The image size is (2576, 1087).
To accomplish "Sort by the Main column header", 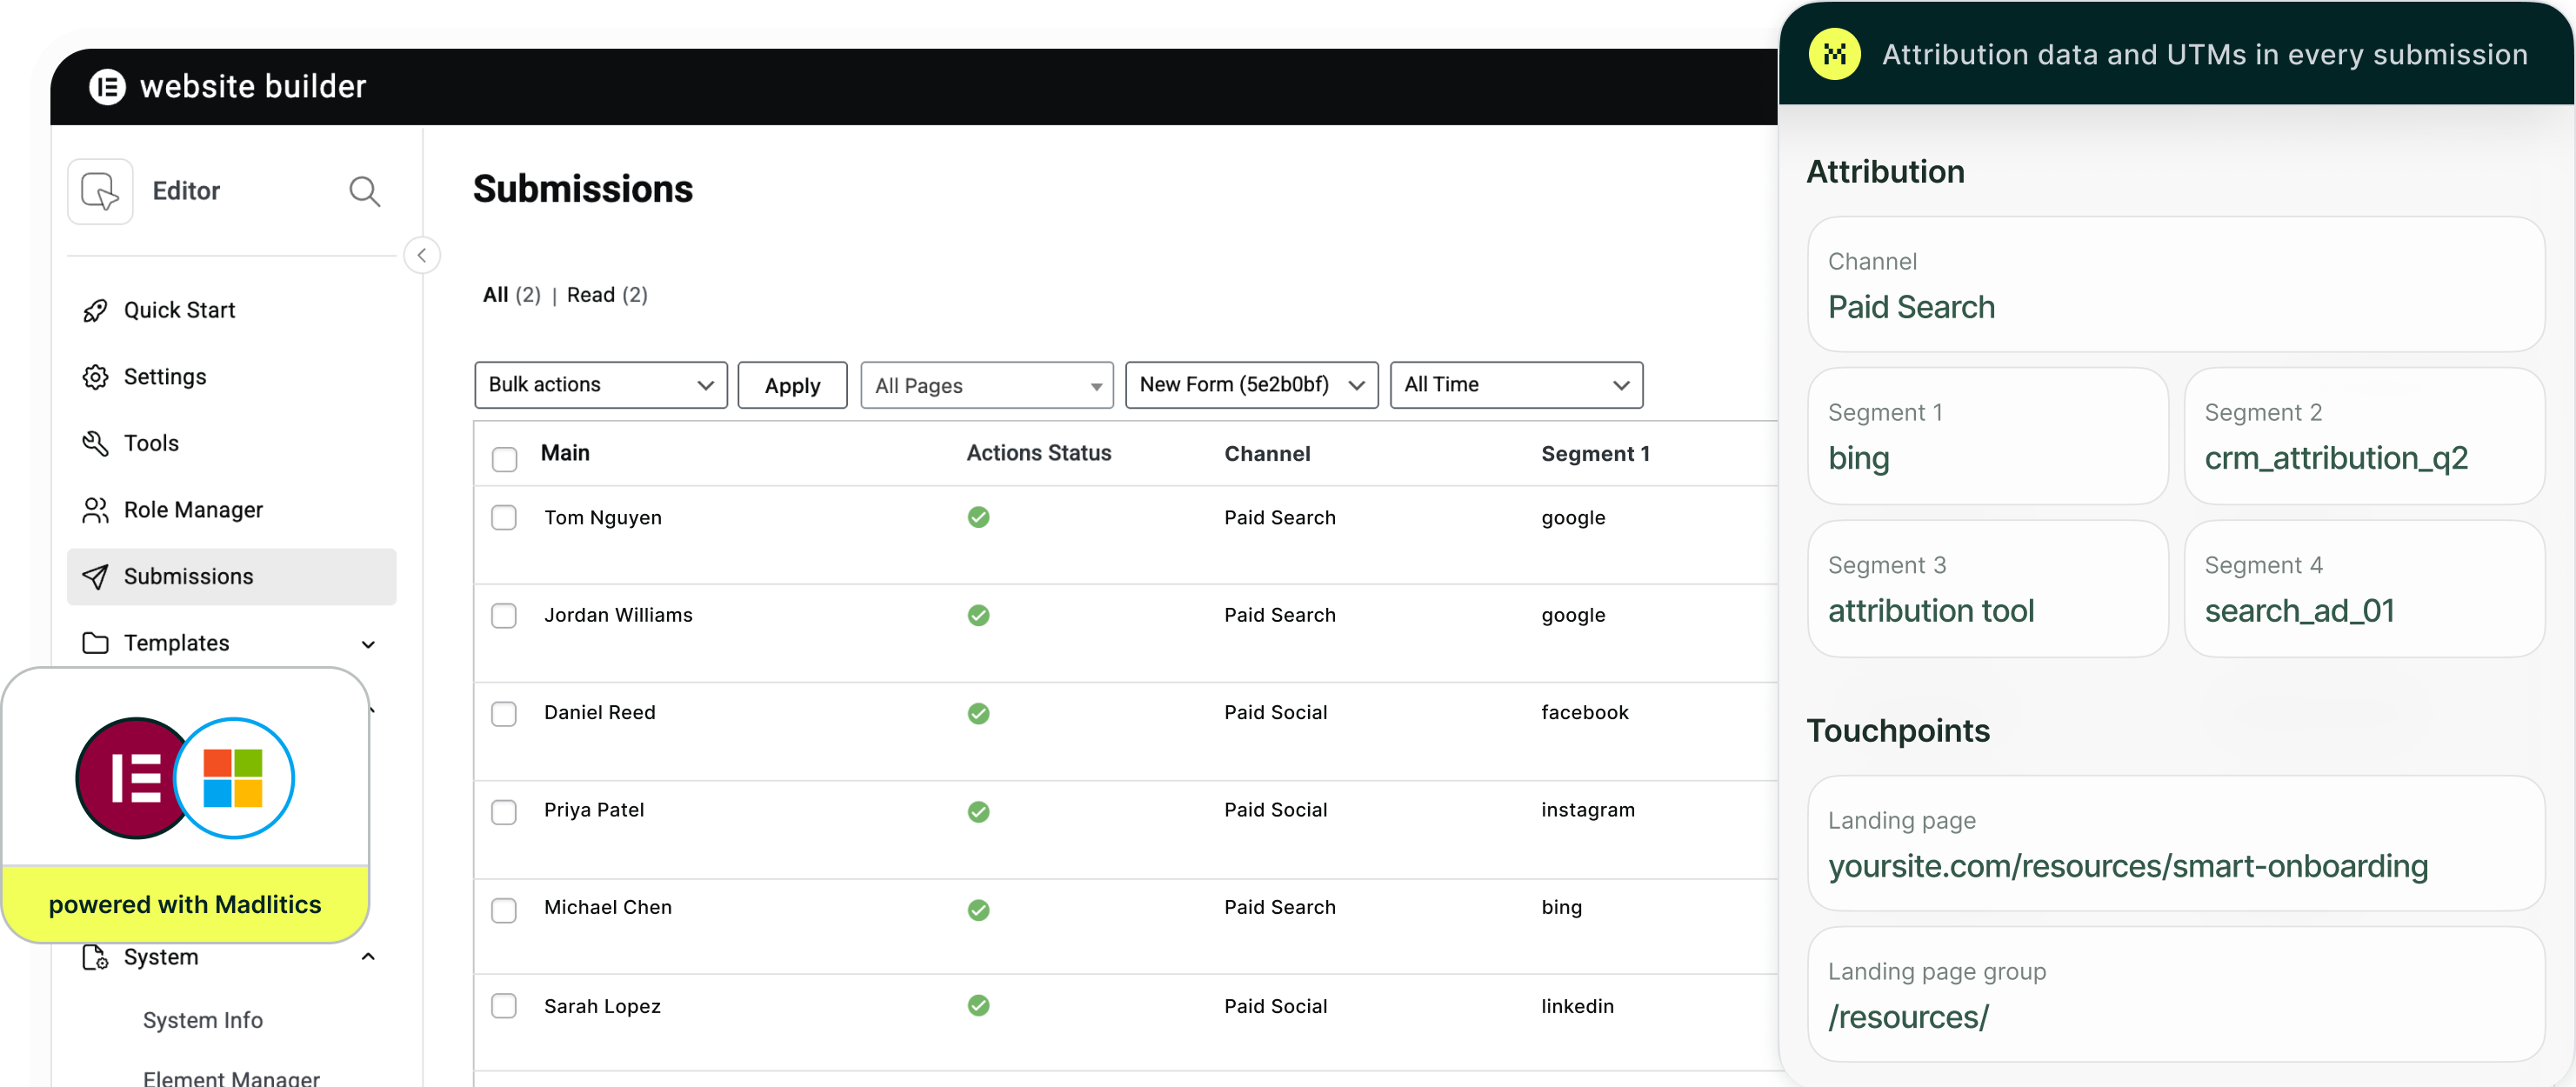I will (x=565, y=453).
